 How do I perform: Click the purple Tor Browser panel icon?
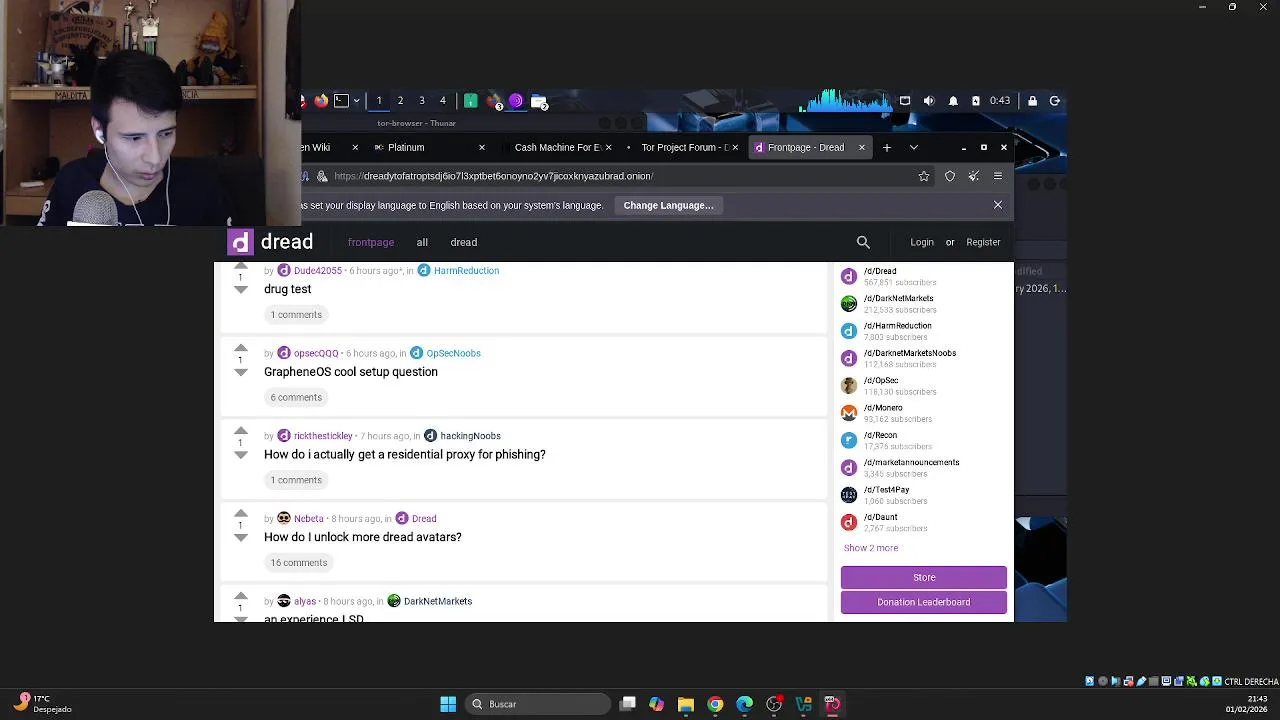coord(516,101)
